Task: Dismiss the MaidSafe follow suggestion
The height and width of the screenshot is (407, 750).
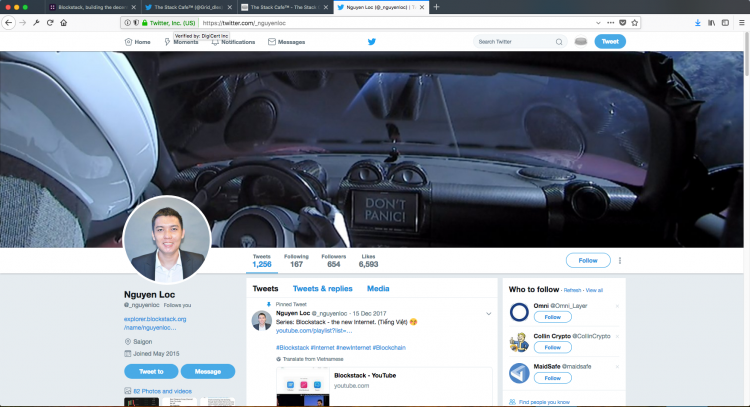Action: coord(617,367)
